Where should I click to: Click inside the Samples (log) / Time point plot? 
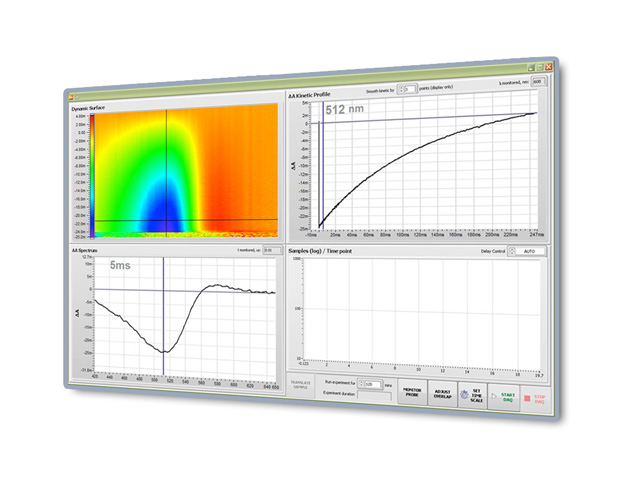tap(420, 310)
